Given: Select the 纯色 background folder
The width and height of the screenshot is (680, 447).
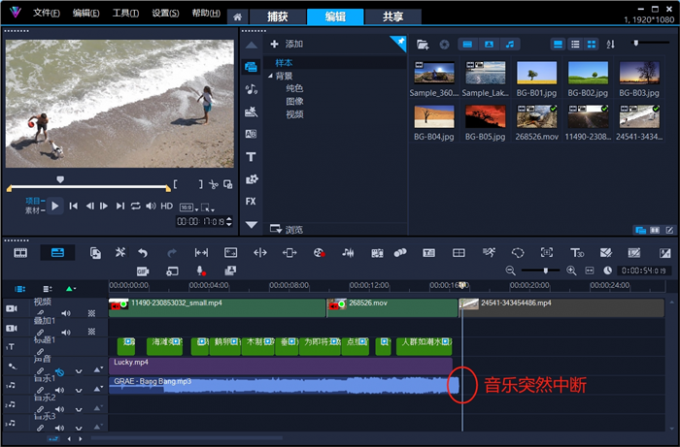Looking at the screenshot, I should (294, 88).
